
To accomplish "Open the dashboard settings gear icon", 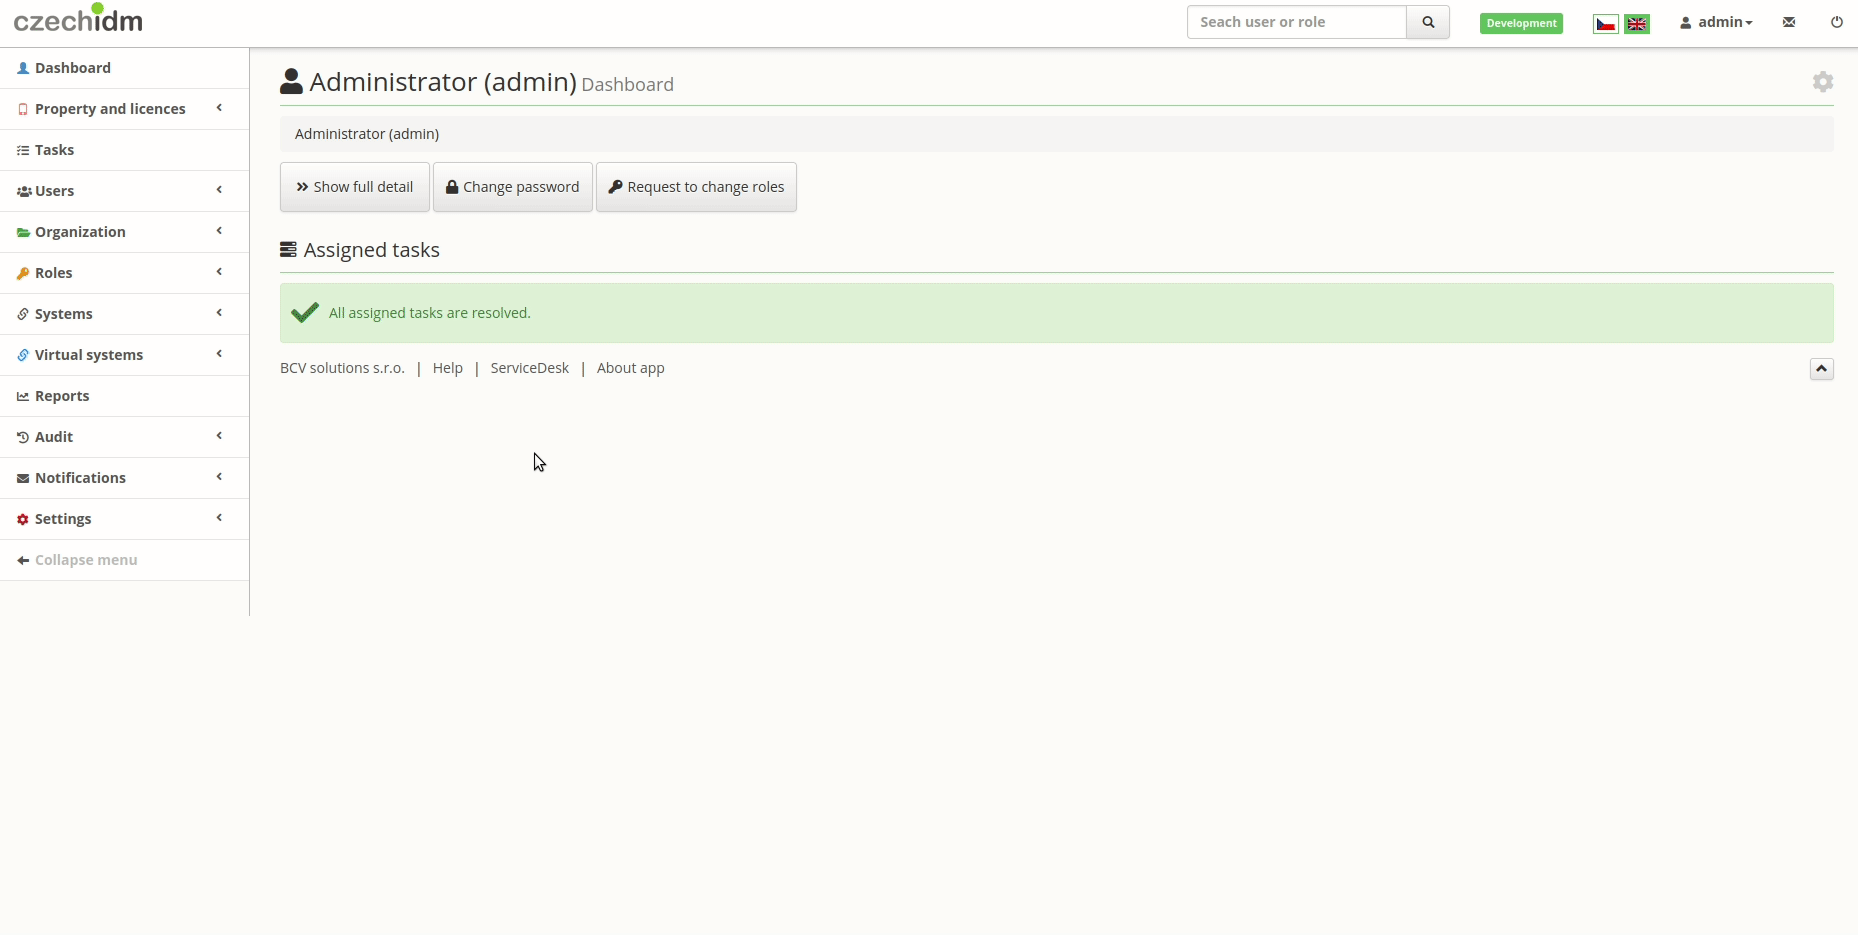I will [1823, 82].
